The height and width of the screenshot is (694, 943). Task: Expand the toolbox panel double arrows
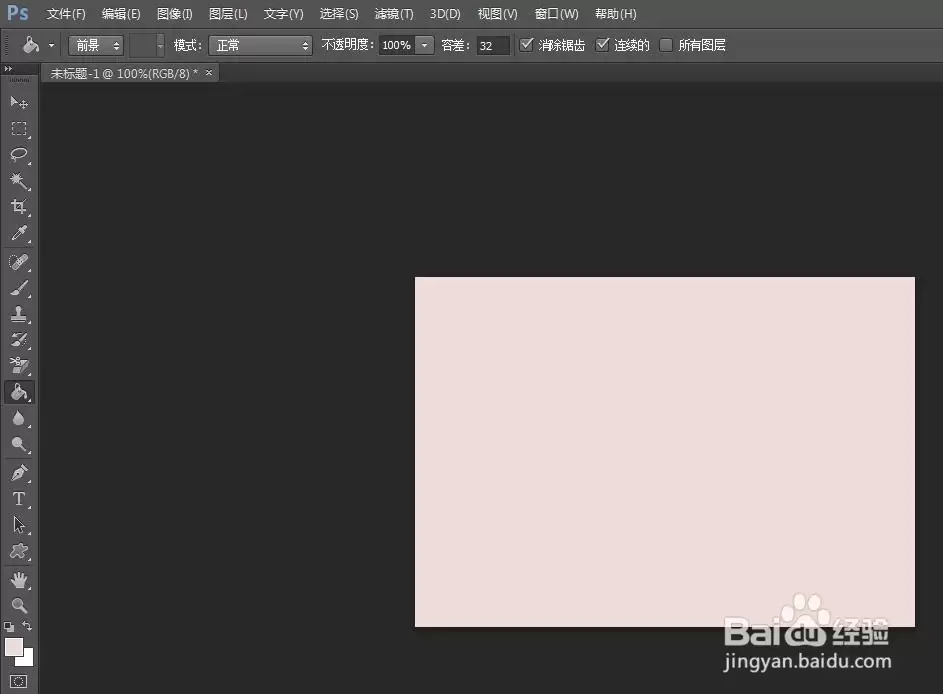coord(8,69)
